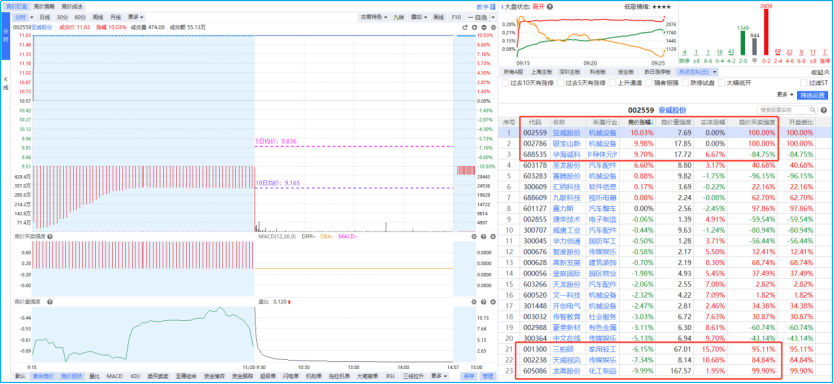Zoom in chart with the plus icon

coord(474,27)
